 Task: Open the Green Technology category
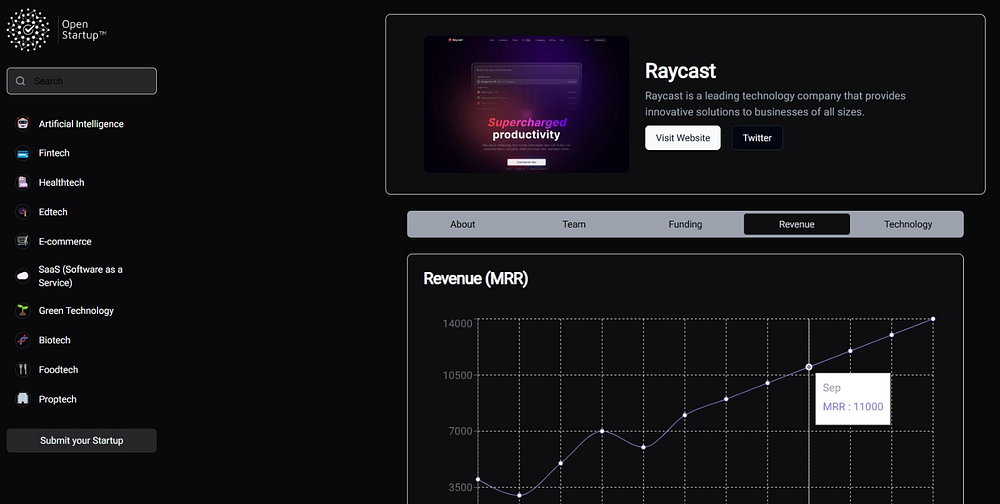point(76,311)
